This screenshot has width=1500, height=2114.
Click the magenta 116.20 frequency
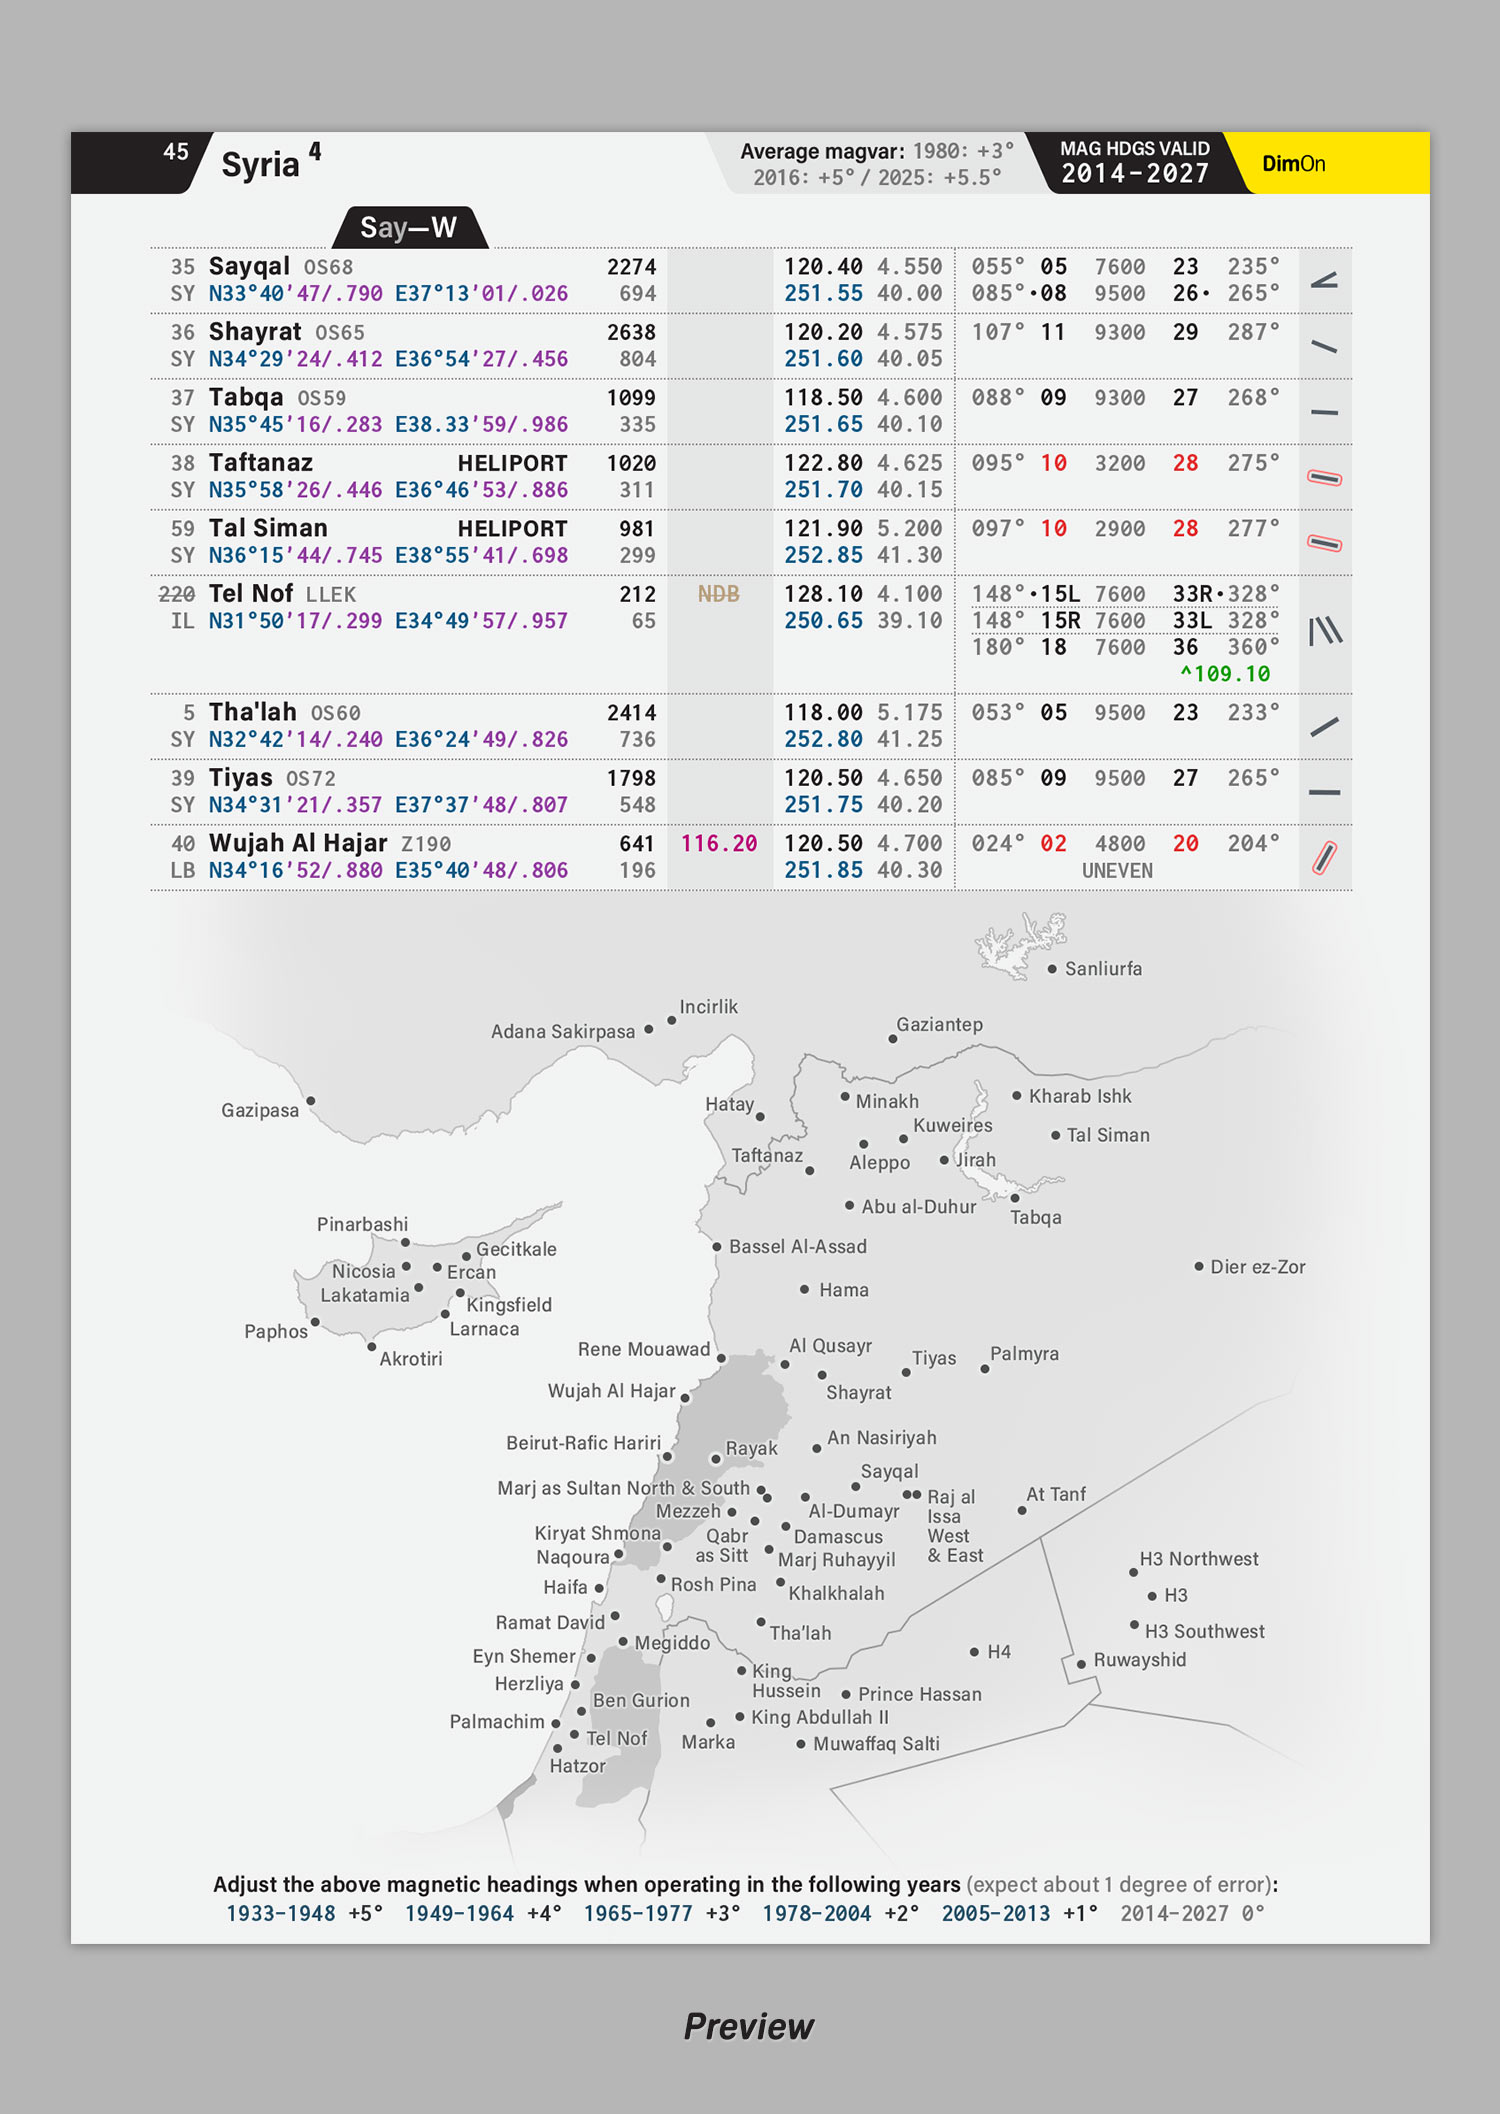(x=718, y=844)
